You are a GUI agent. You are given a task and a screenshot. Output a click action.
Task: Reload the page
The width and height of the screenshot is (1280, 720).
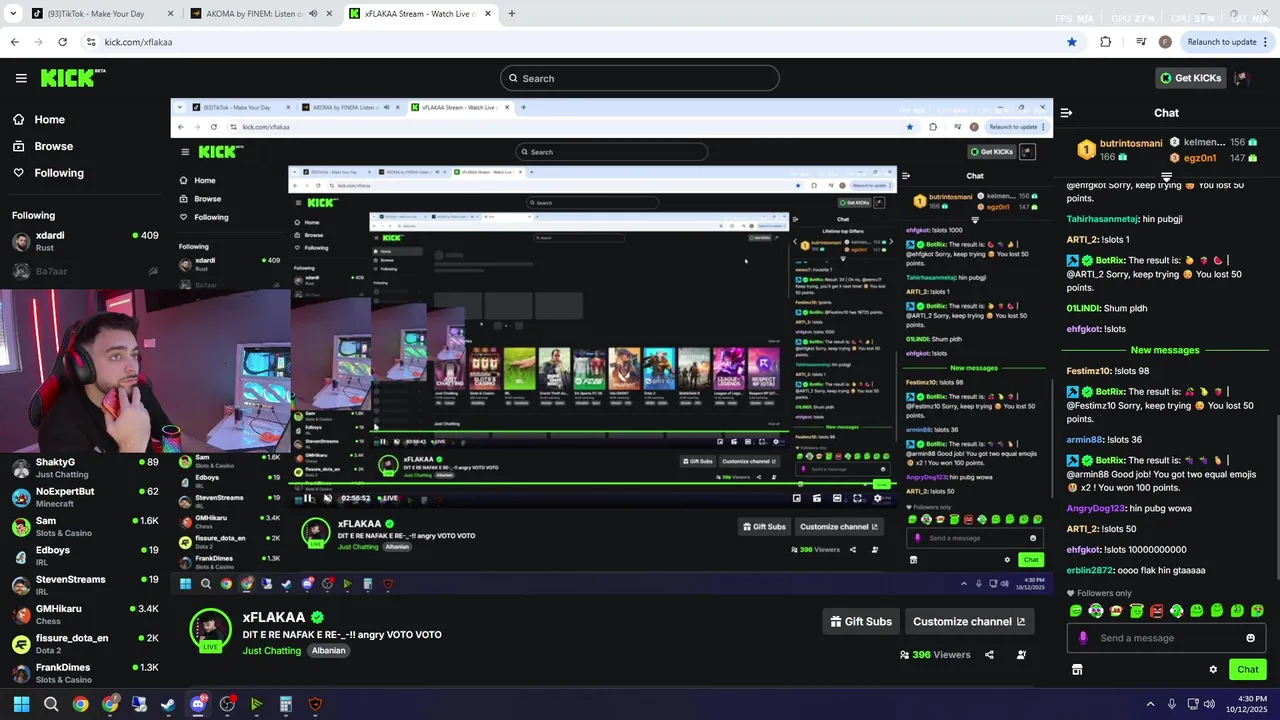[62, 42]
